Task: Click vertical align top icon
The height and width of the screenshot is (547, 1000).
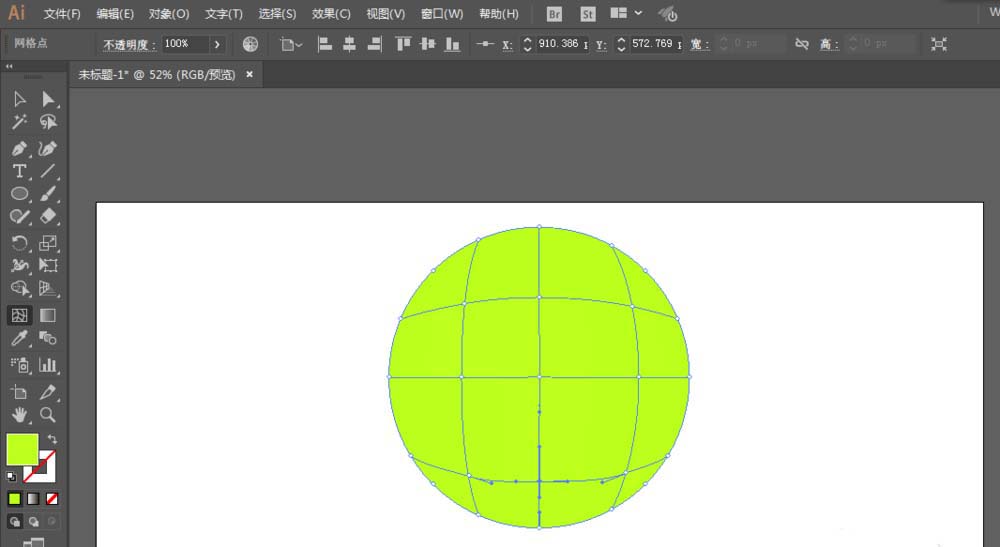Action: [403, 44]
